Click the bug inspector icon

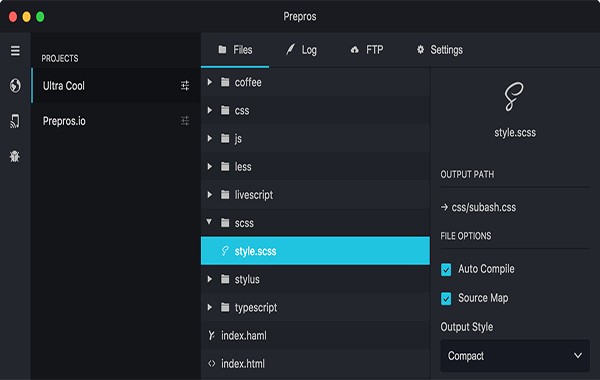click(x=15, y=156)
